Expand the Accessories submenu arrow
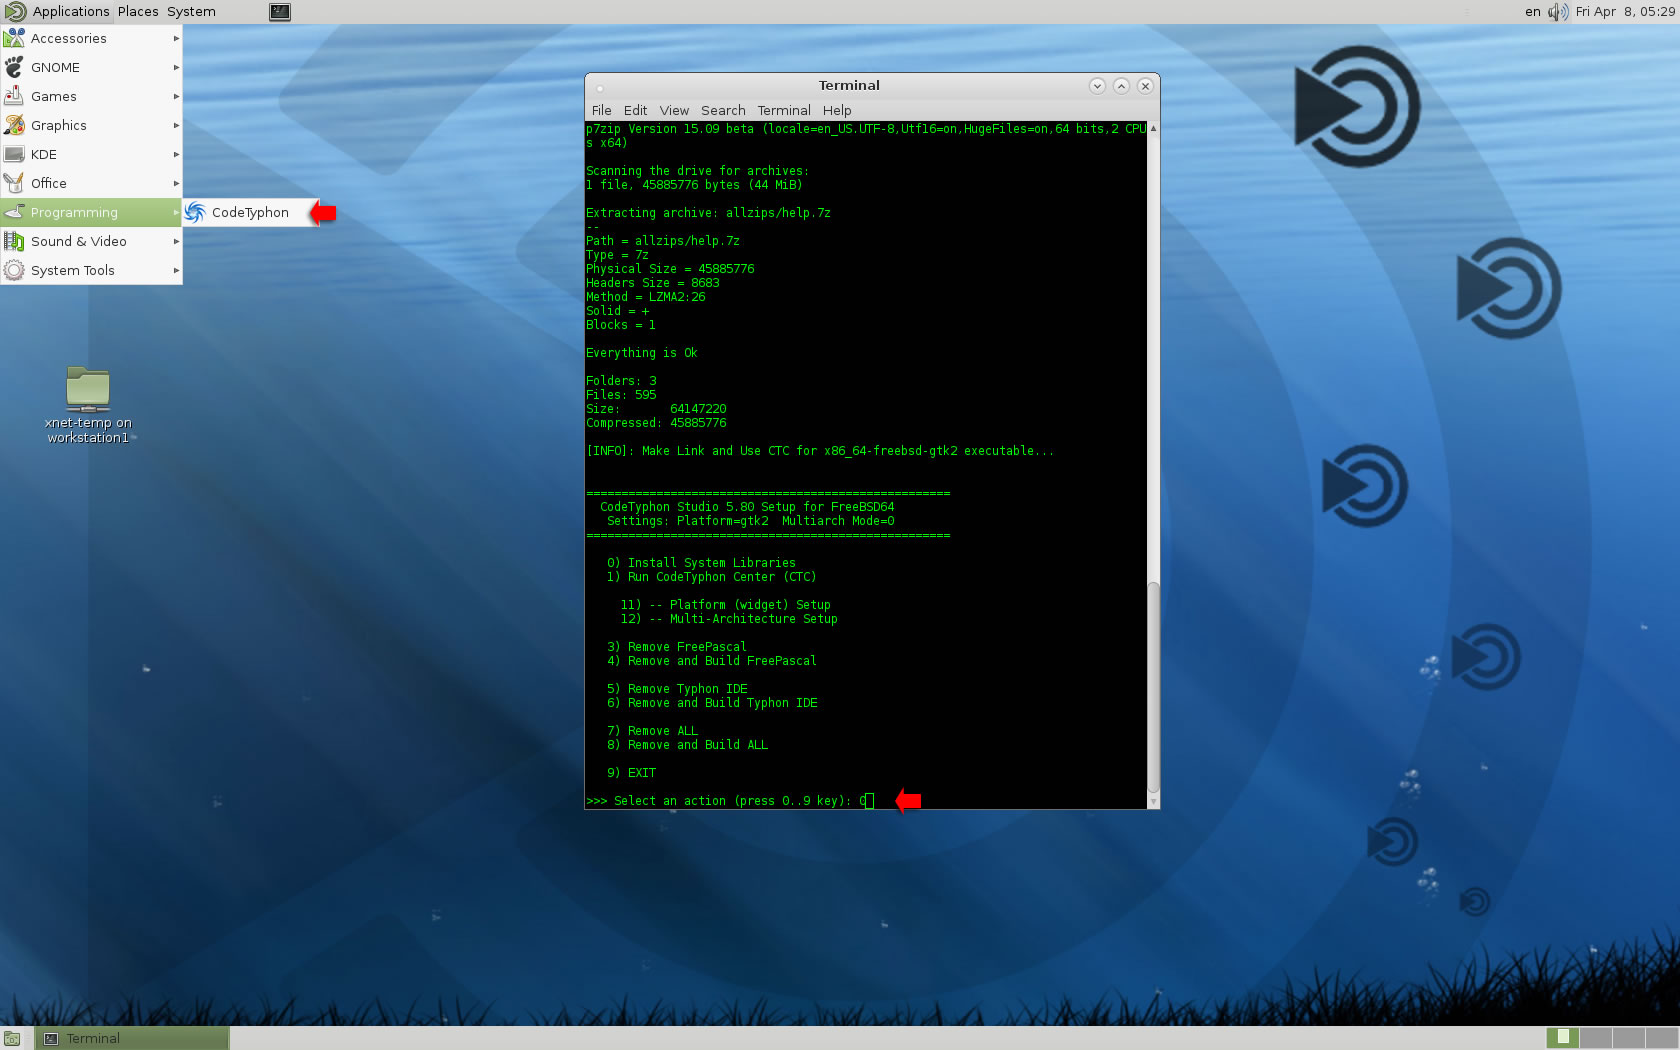This screenshot has height=1050, width=1680. coord(176,38)
